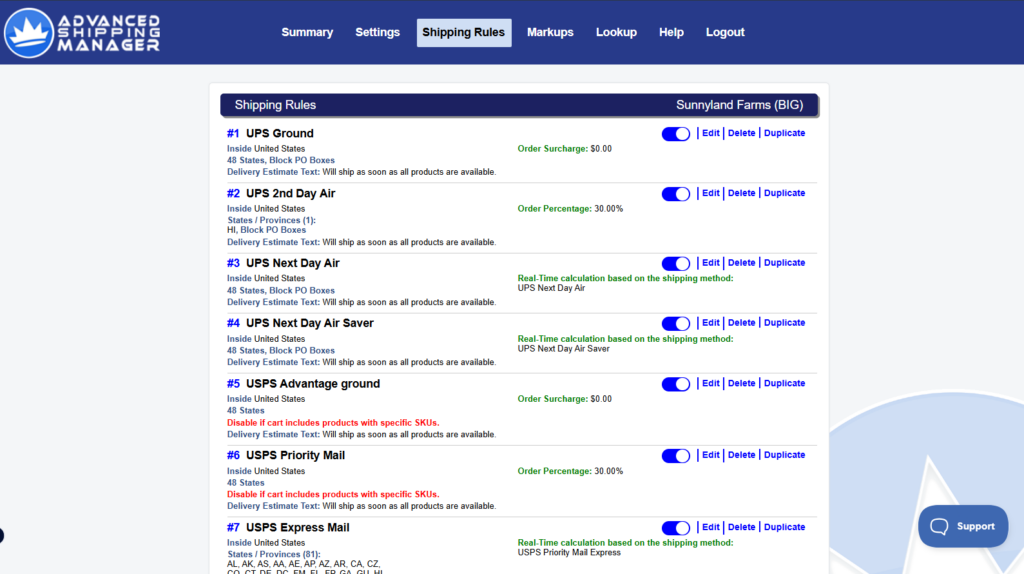Image resolution: width=1024 pixels, height=574 pixels.
Task: Edit the UPS Ground rule
Action: coord(711,133)
